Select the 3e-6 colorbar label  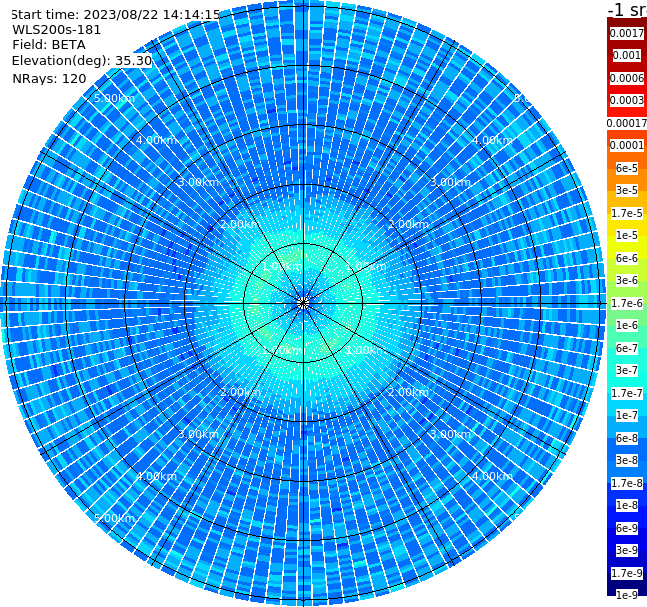pyautogui.click(x=627, y=280)
